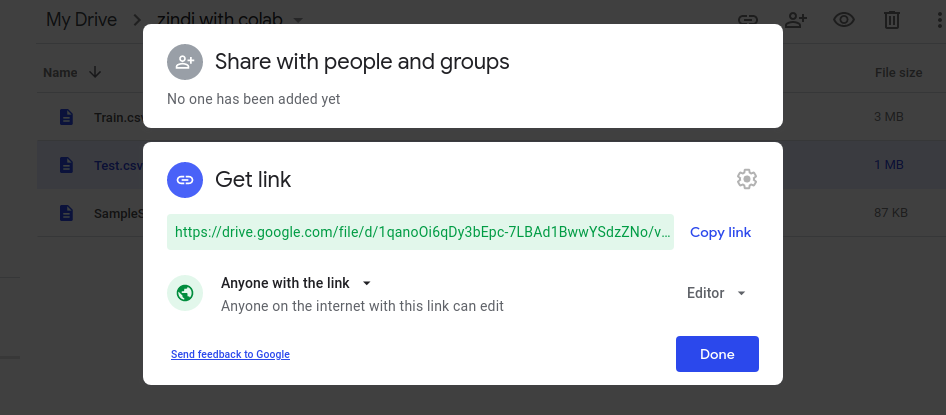The width and height of the screenshot is (946, 415).
Task: Open Send feedback to Google link
Action: (230, 354)
